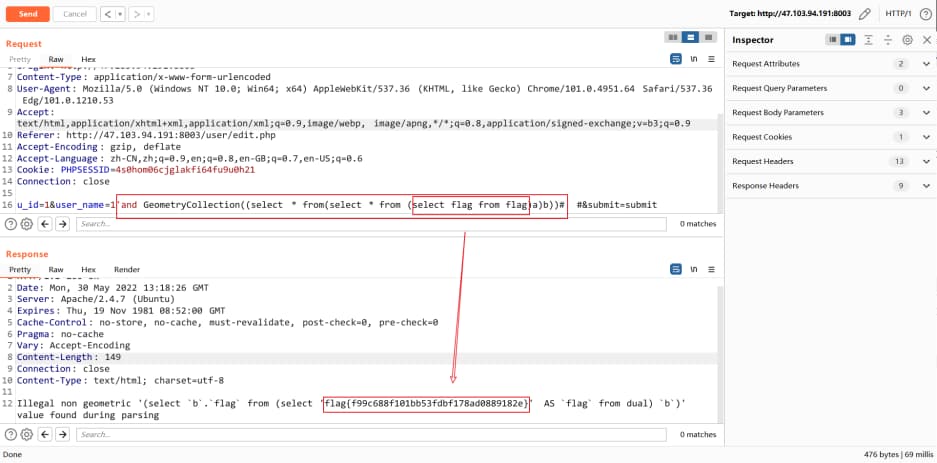The height and width of the screenshot is (463, 937).
Task: Edit target with the pencil icon
Action: (x=864, y=14)
